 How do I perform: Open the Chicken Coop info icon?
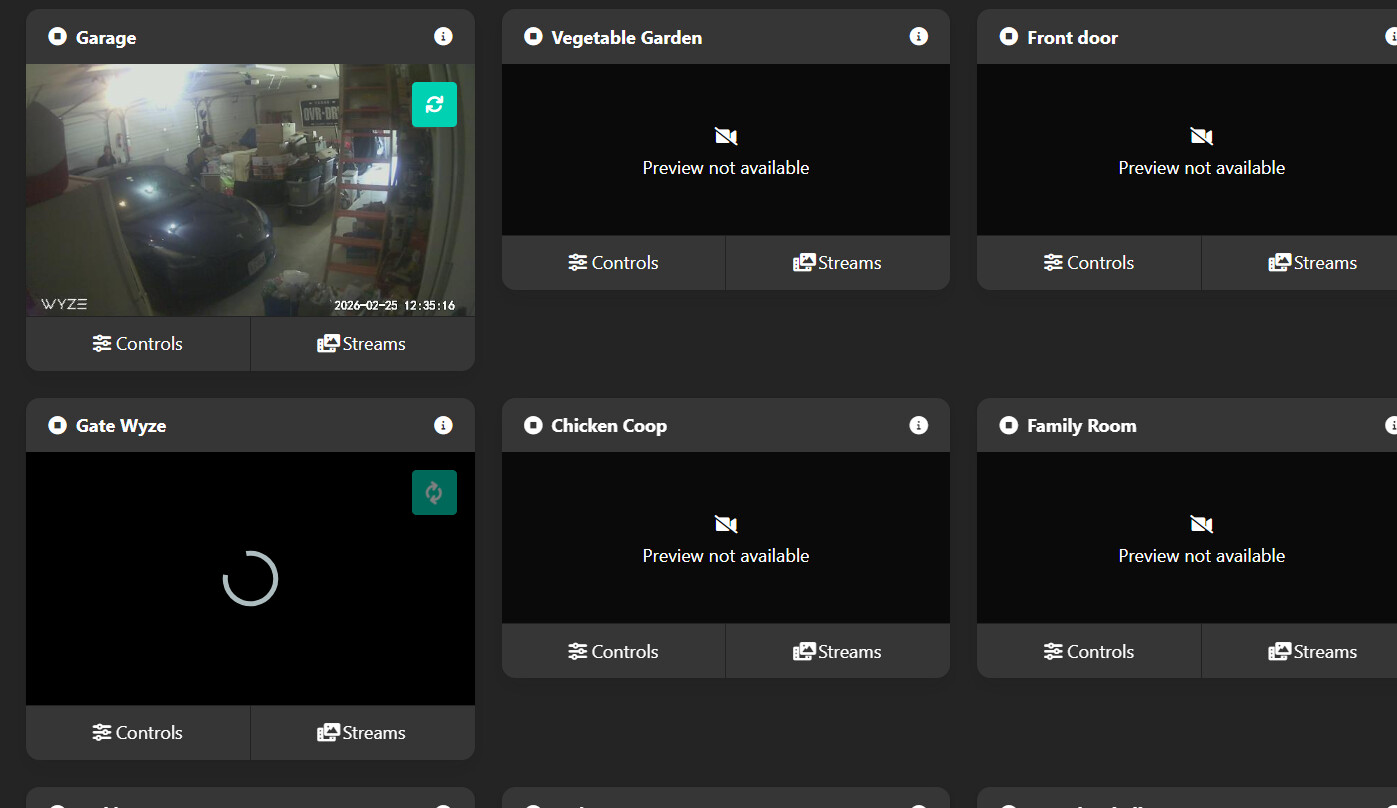pyautogui.click(x=919, y=425)
